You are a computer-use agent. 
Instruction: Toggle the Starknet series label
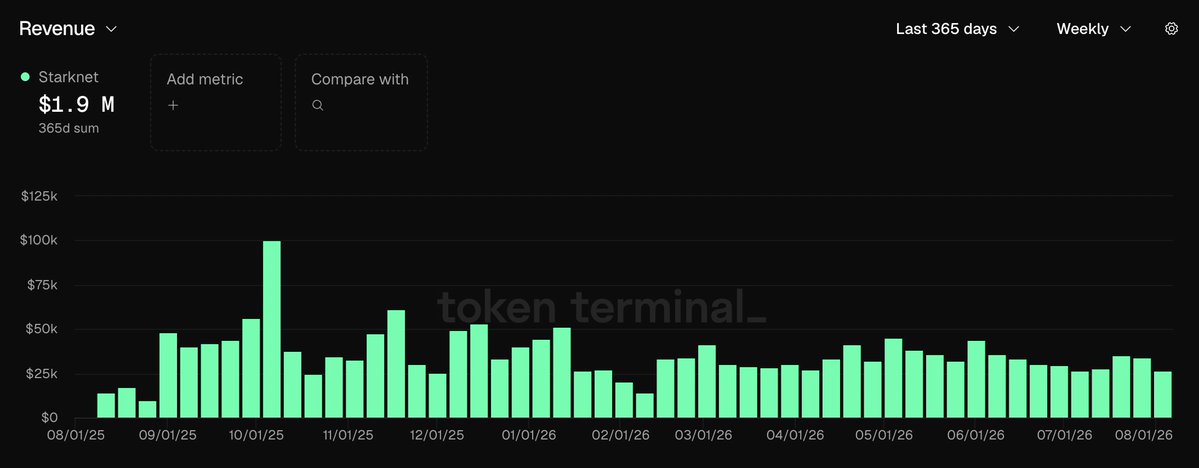point(68,76)
